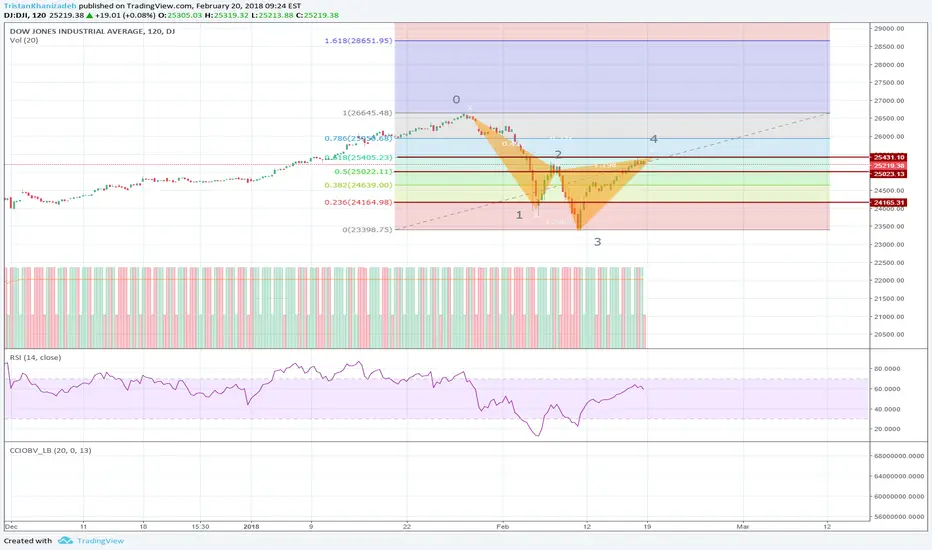The width and height of the screenshot is (932, 550).
Task: Click the RSI 80.0000 scale label
Action: pyautogui.click(x=887, y=369)
